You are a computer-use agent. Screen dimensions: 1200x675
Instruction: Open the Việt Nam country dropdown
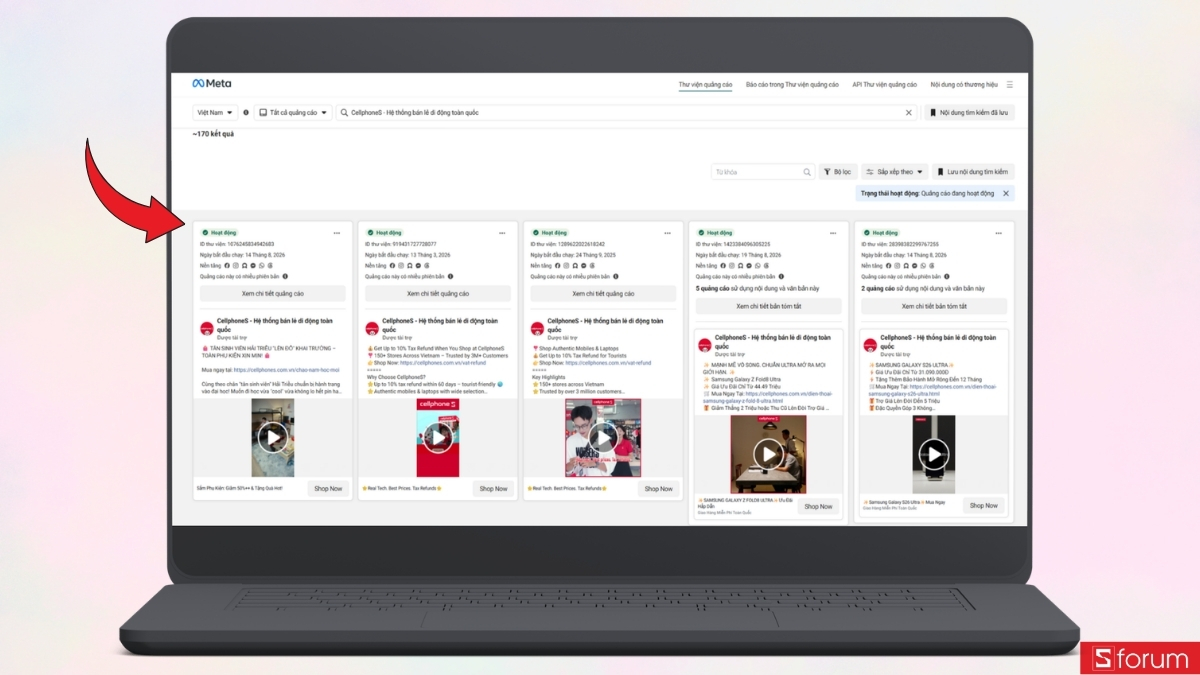(216, 113)
